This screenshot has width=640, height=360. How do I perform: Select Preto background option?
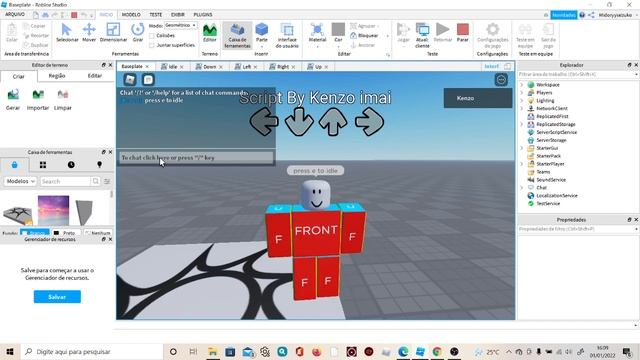pos(66,233)
